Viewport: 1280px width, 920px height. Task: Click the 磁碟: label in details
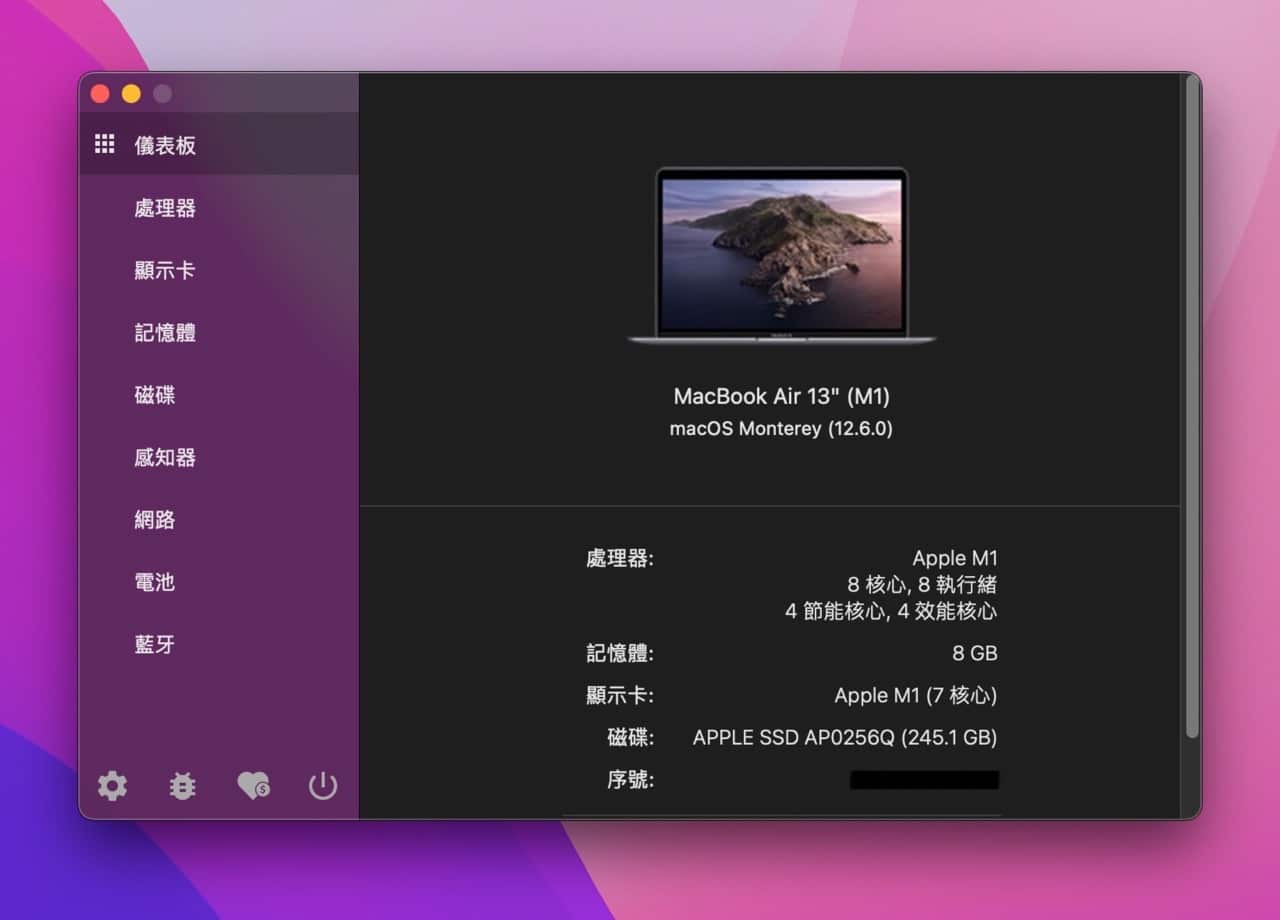point(631,738)
